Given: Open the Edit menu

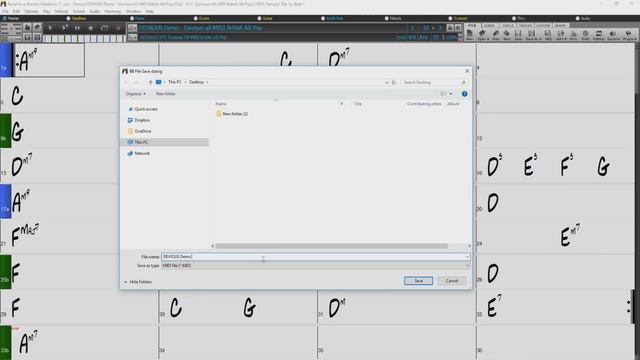Looking at the screenshot, I should click(x=16, y=11).
